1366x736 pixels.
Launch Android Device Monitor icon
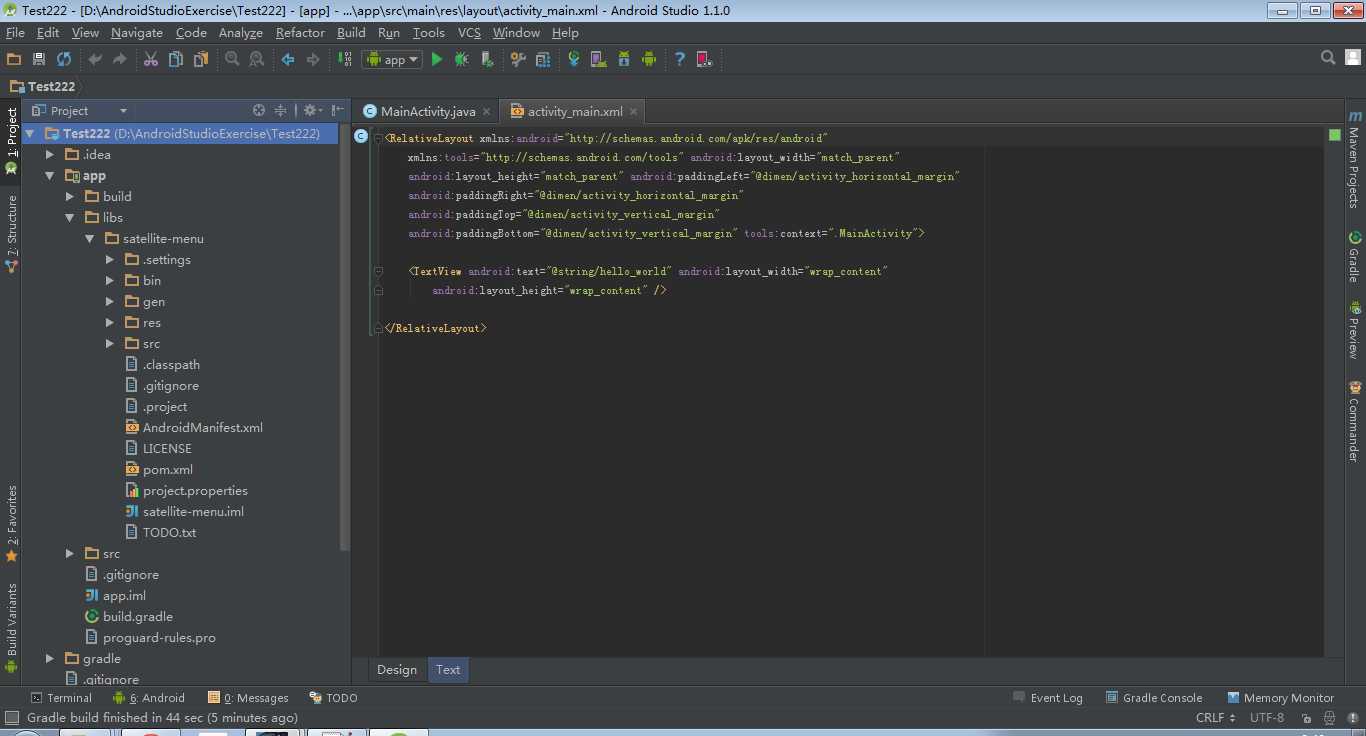pyautogui.click(x=649, y=59)
